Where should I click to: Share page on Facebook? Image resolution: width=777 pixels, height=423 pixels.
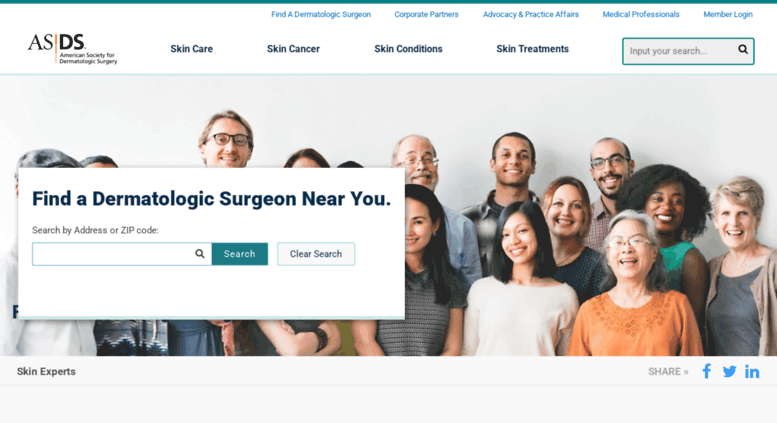click(x=707, y=371)
